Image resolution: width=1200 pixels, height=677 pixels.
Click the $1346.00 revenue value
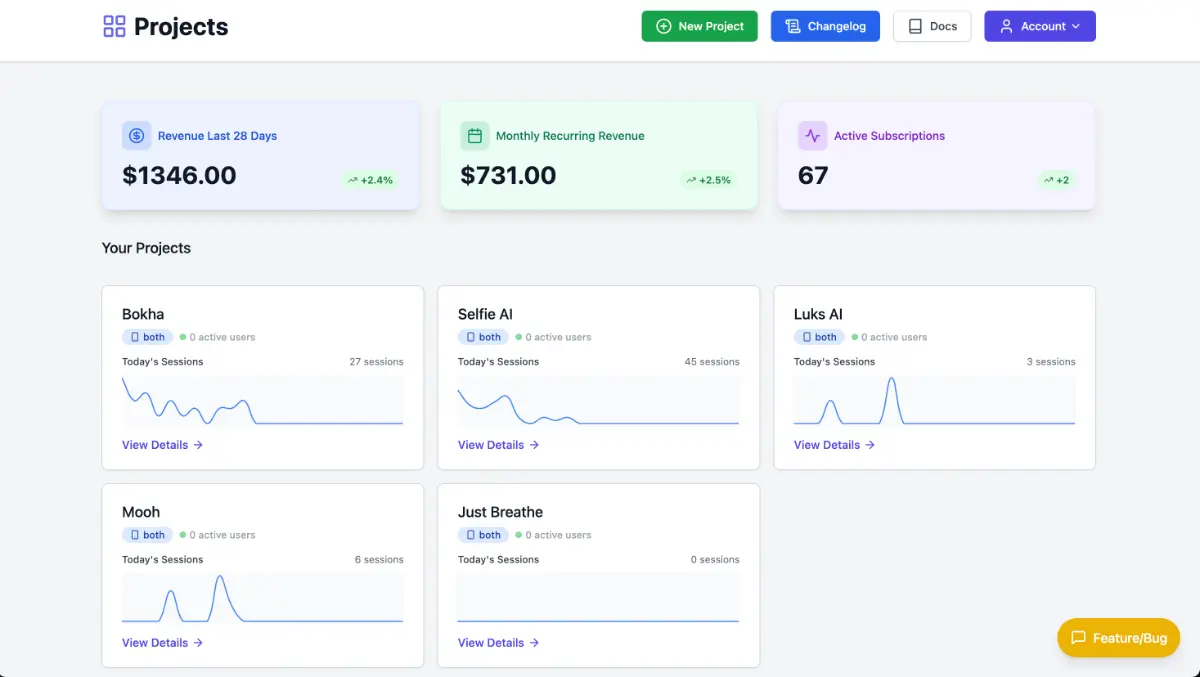coord(180,176)
